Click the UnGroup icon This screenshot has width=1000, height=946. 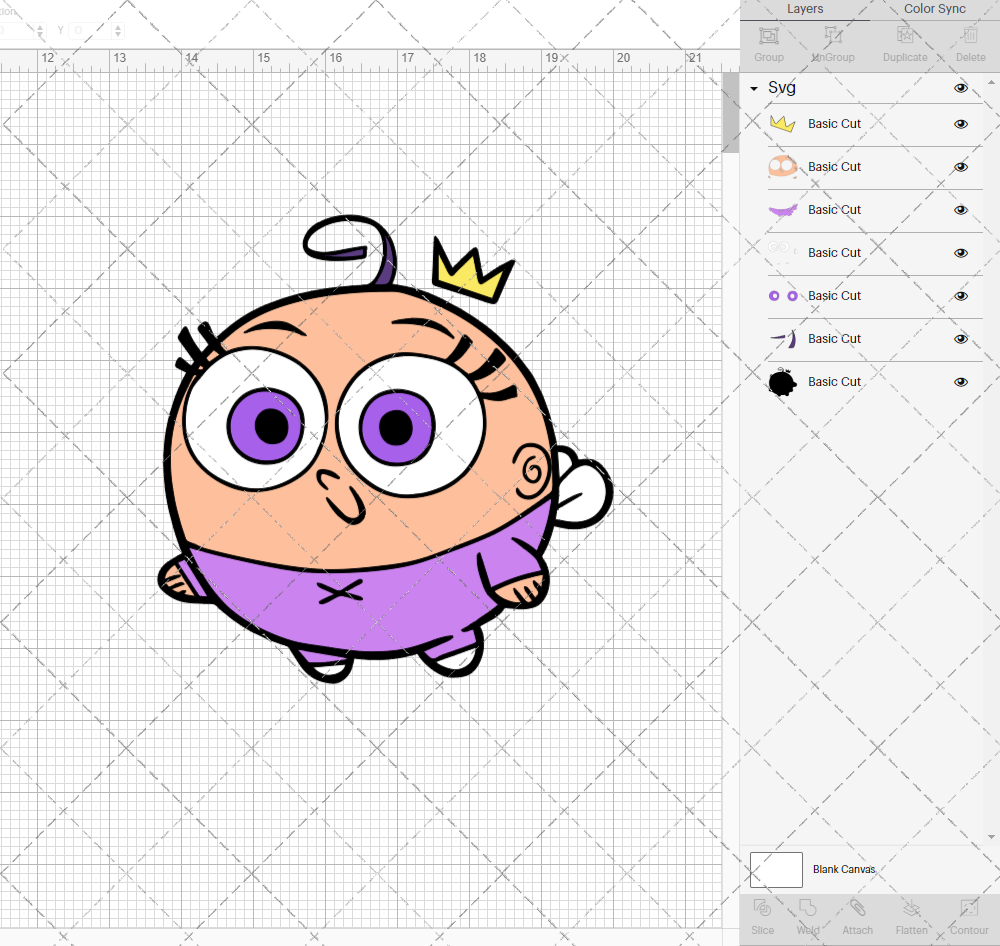(832, 35)
